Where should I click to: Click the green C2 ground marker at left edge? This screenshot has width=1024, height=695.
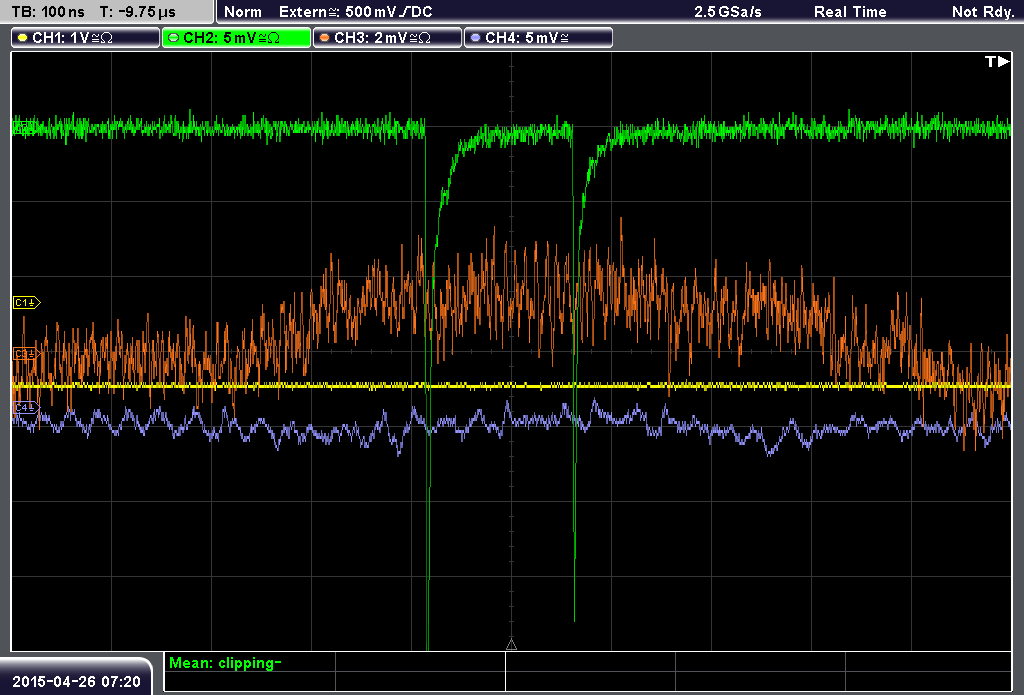point(24,128)
